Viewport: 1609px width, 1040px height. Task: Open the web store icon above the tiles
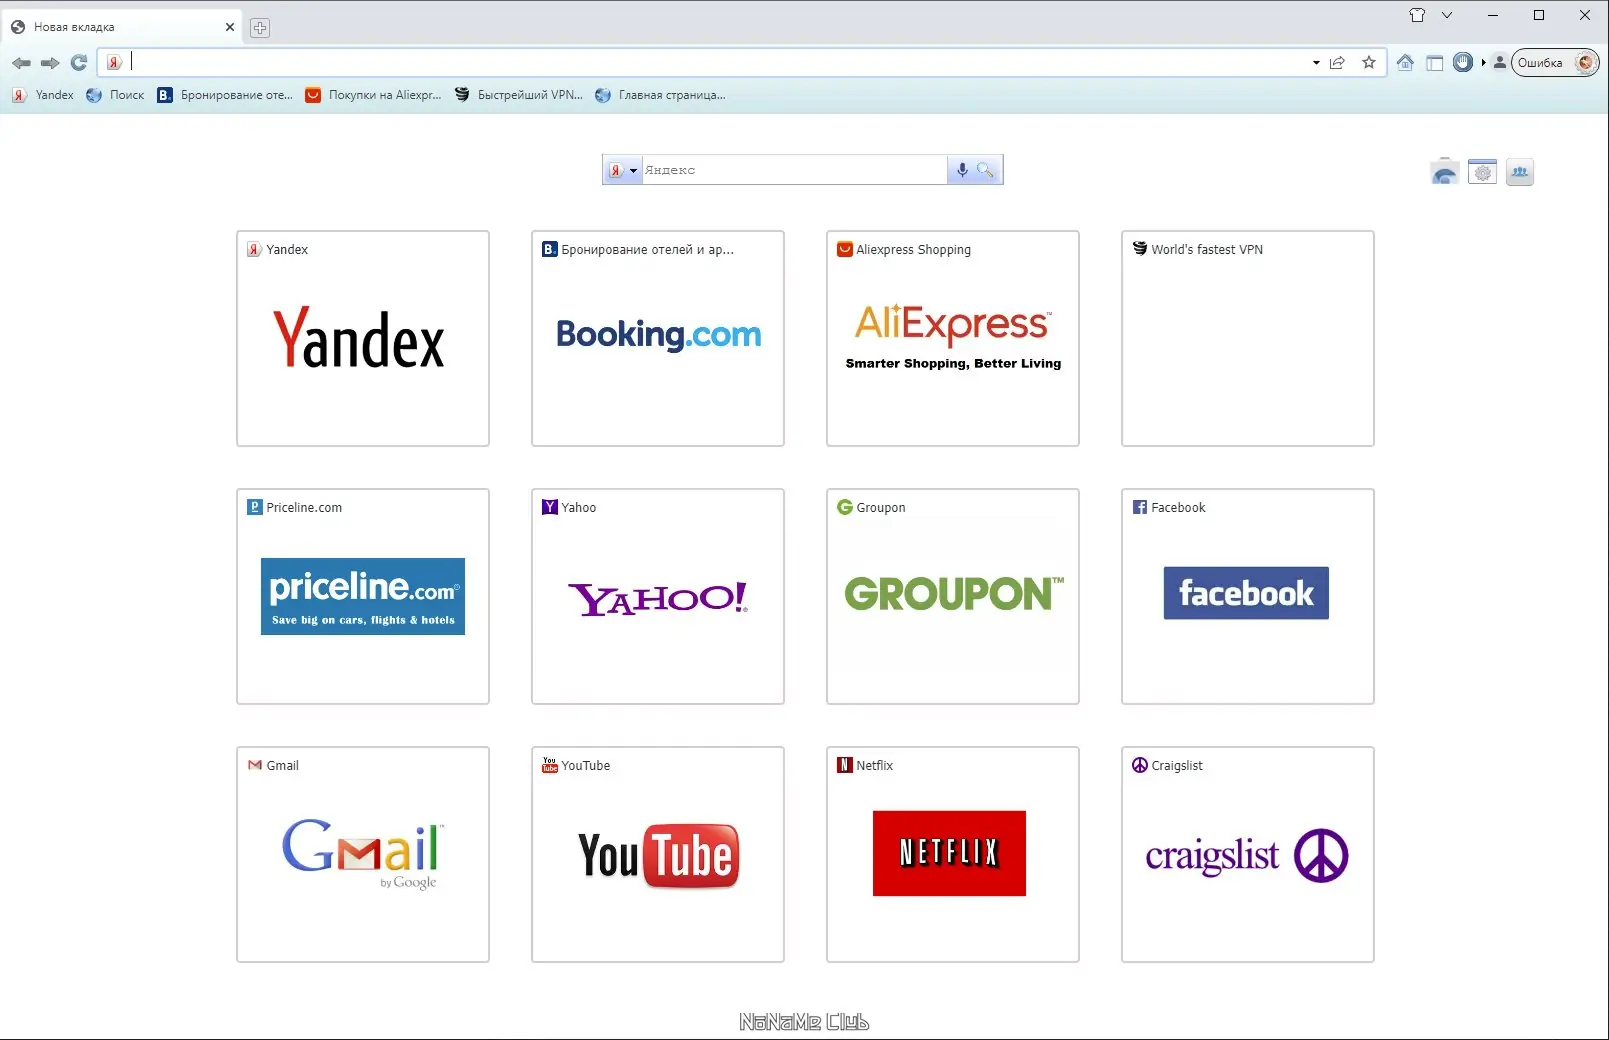[1444, 172]
